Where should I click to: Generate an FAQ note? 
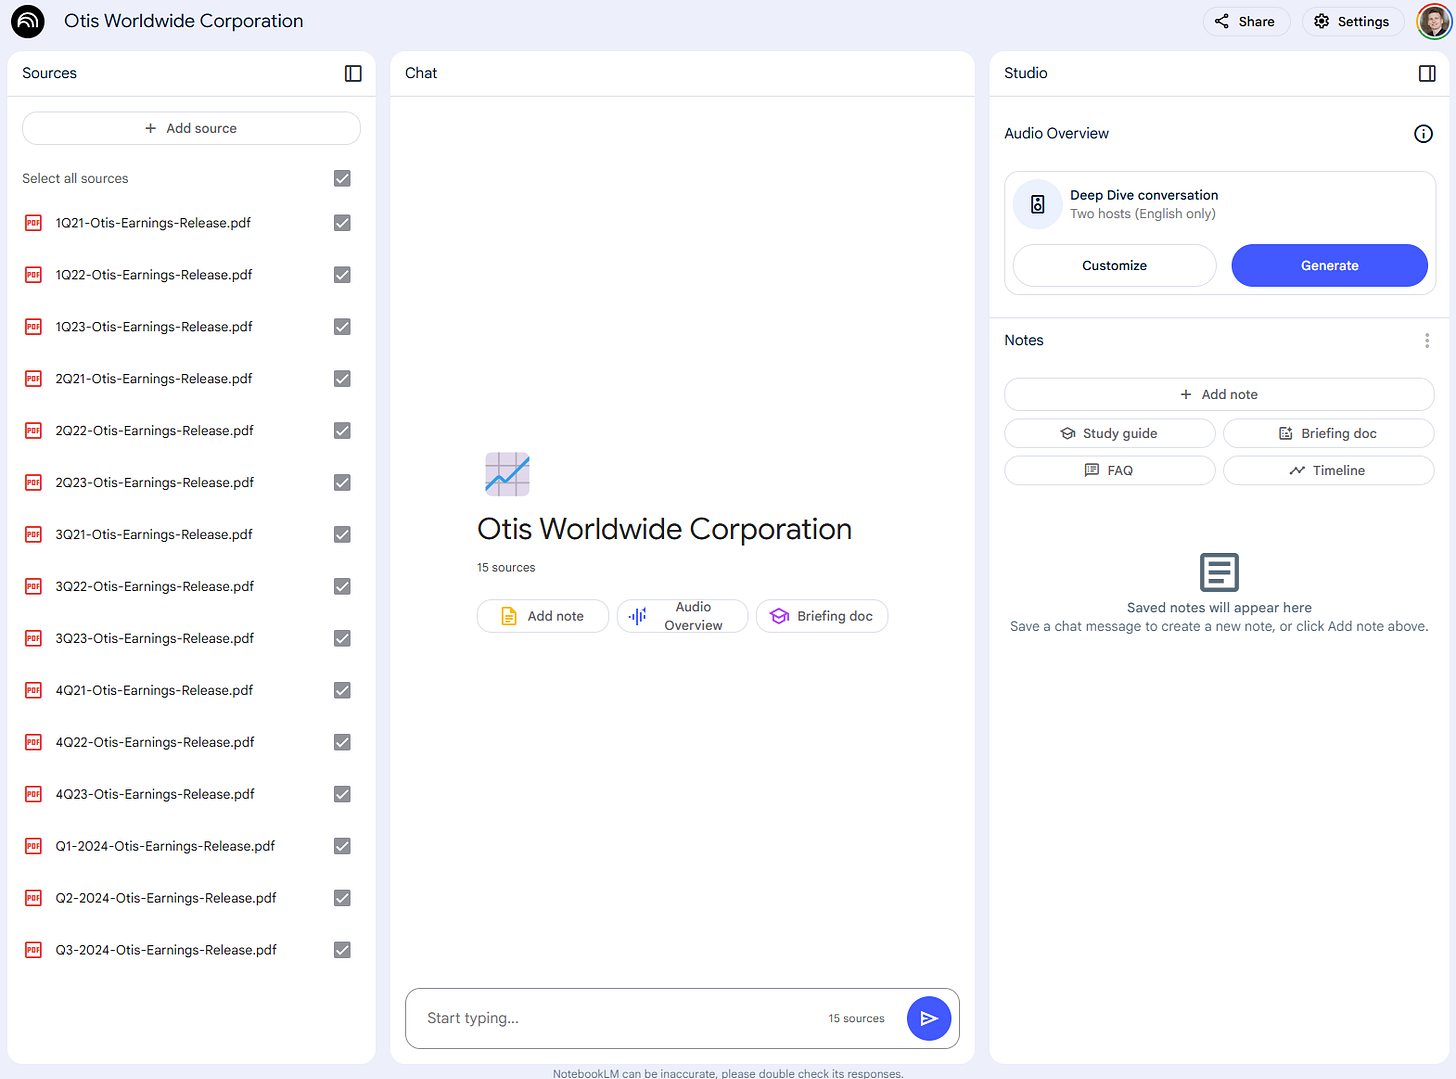(x=1110, y=471)
